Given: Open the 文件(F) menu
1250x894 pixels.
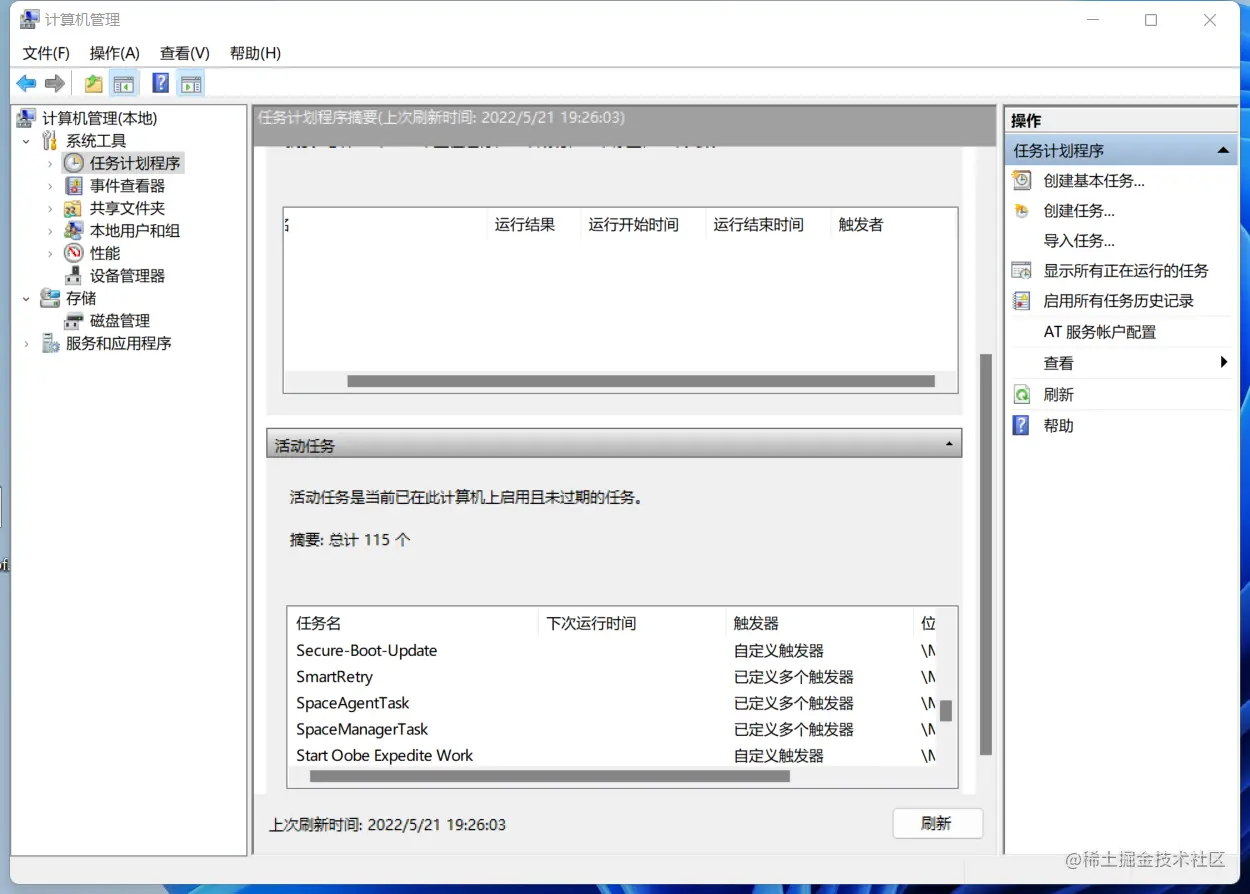Looking at the screenshot, I should (x=46, y=53).
